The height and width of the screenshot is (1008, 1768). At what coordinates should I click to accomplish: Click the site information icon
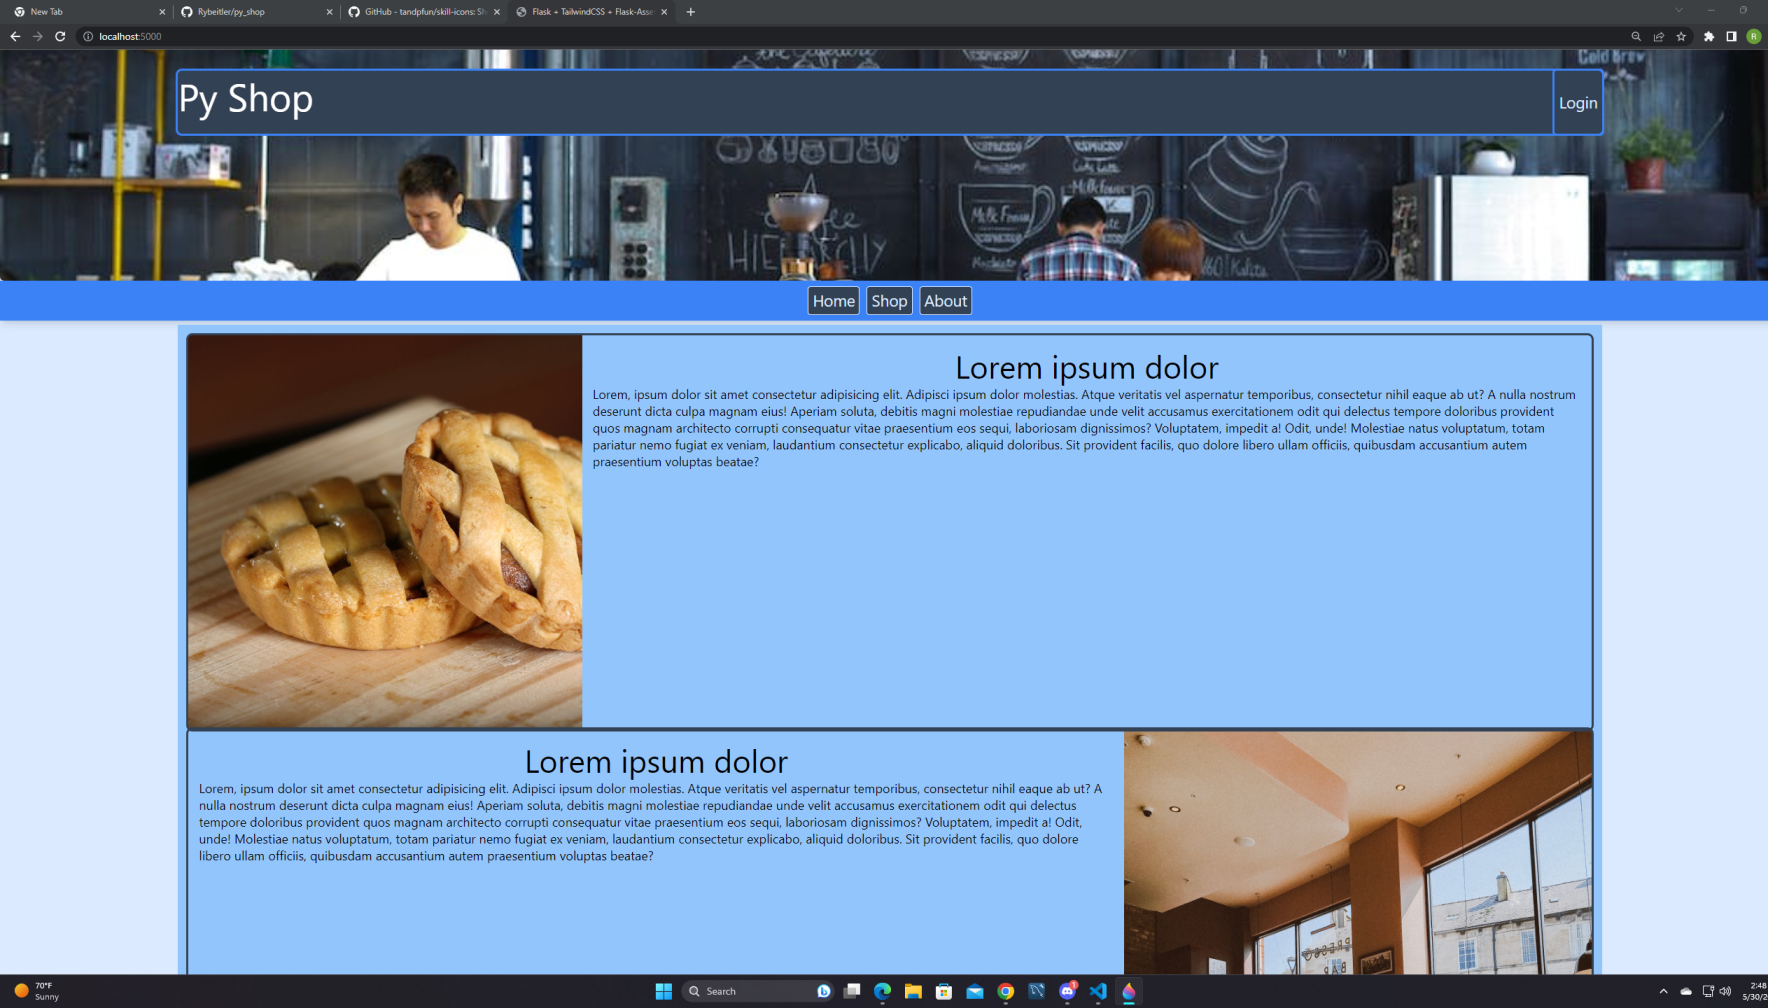(x=88, y=36)
